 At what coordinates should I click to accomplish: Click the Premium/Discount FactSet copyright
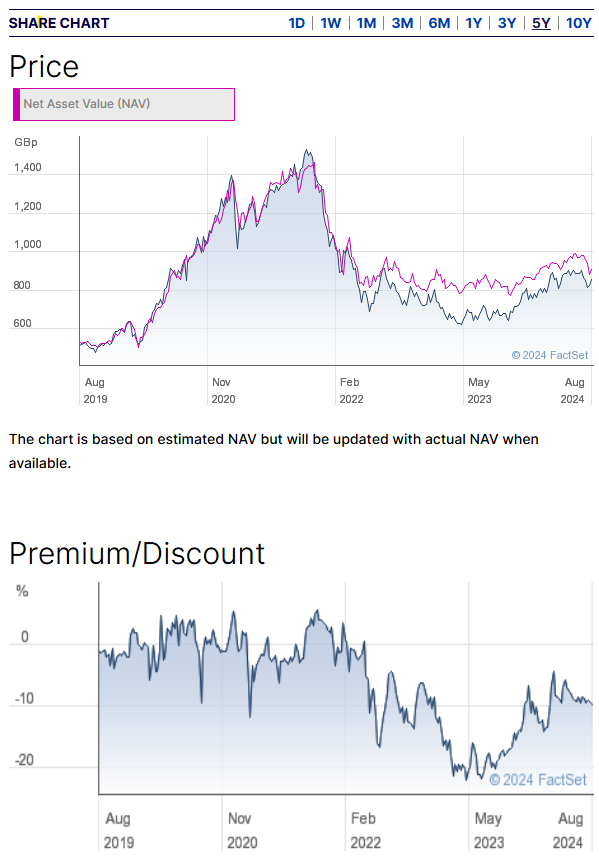[538, 780]
